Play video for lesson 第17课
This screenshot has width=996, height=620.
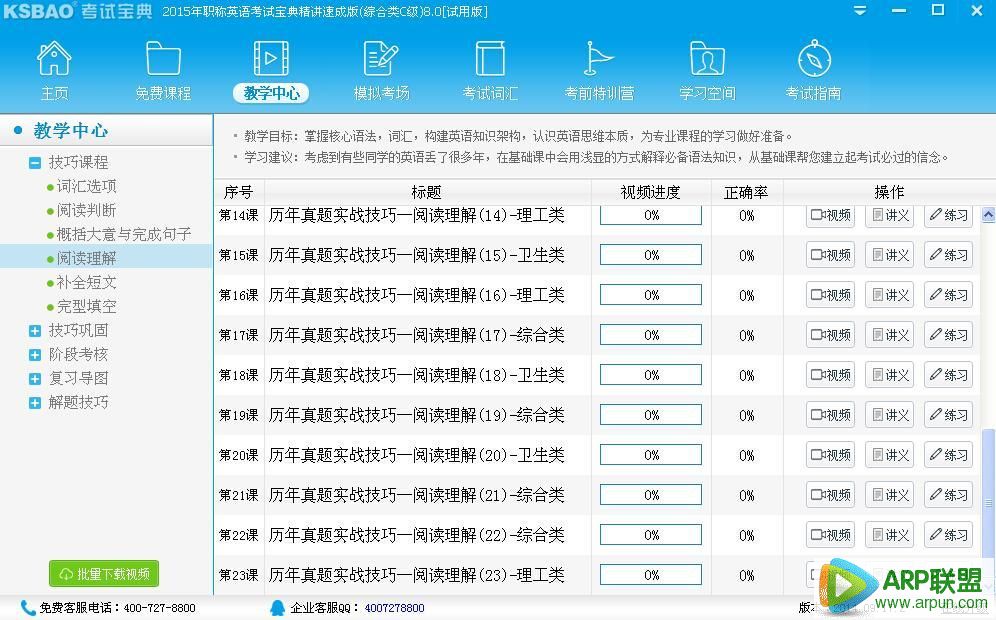(x=830, y=335)
